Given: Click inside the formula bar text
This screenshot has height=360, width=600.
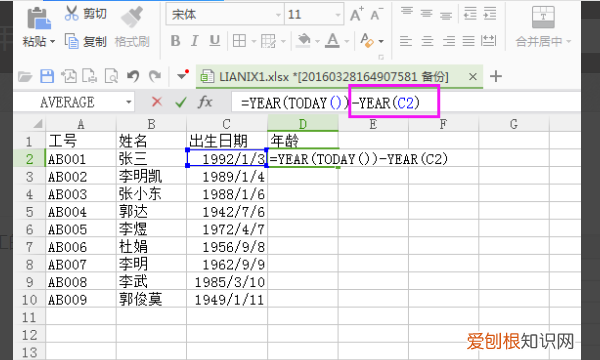Looking at the screenshot, I should click(331, 103).
